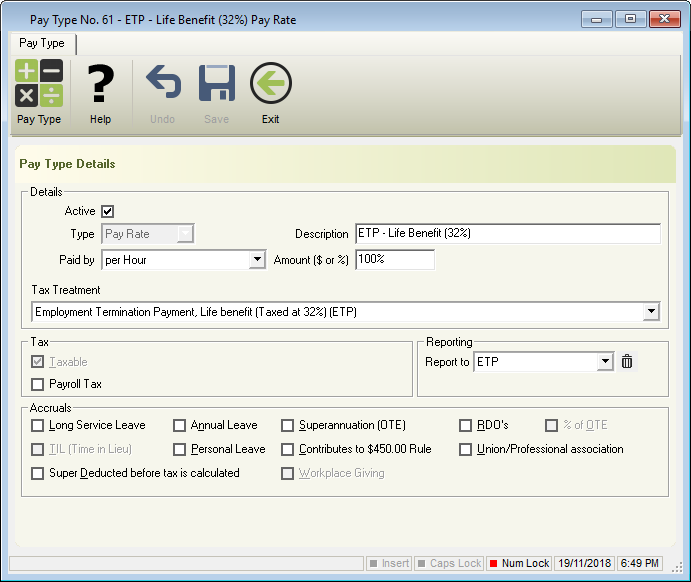Click the green Exit arrow icon
Viewport: 691px width, 582px height.
click(271, 83)
